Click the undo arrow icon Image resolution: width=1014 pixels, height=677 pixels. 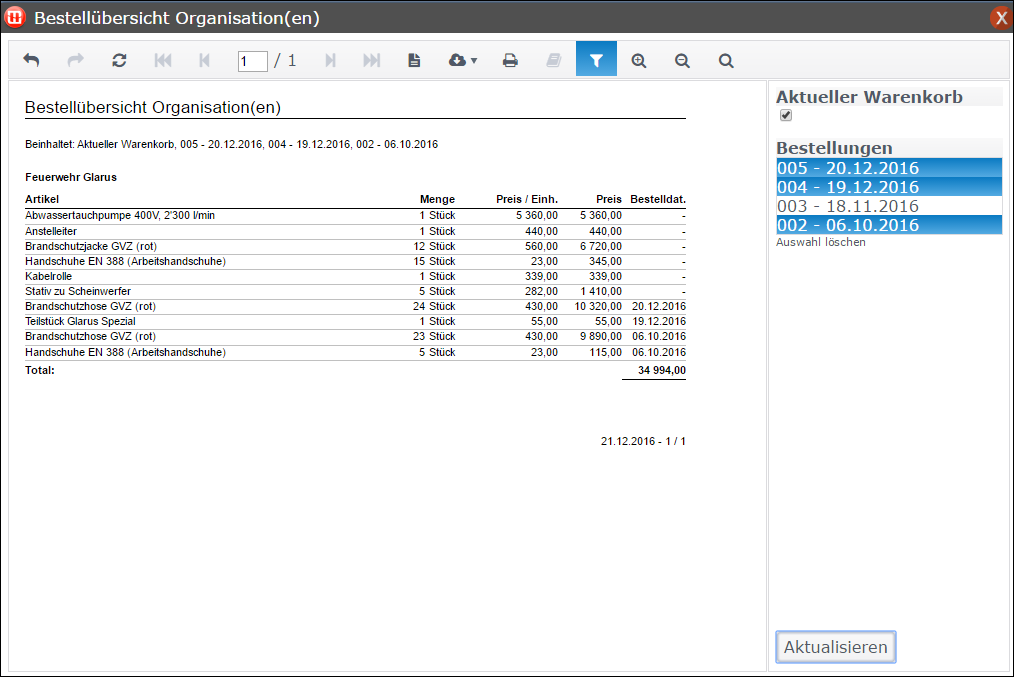tap(30, 60)
